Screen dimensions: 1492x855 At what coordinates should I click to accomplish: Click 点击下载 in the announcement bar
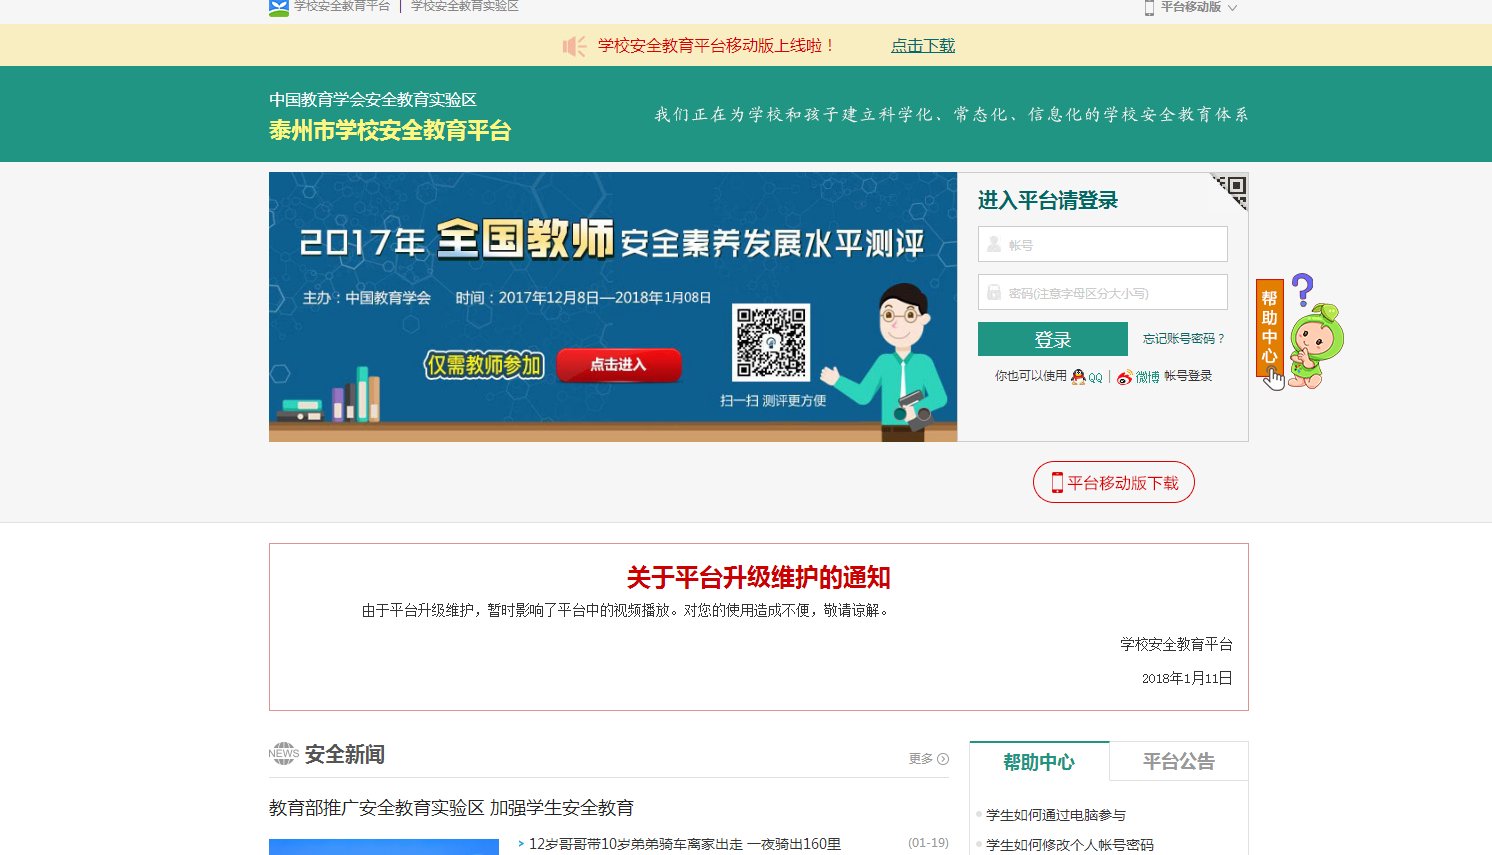tap(922, 46)
